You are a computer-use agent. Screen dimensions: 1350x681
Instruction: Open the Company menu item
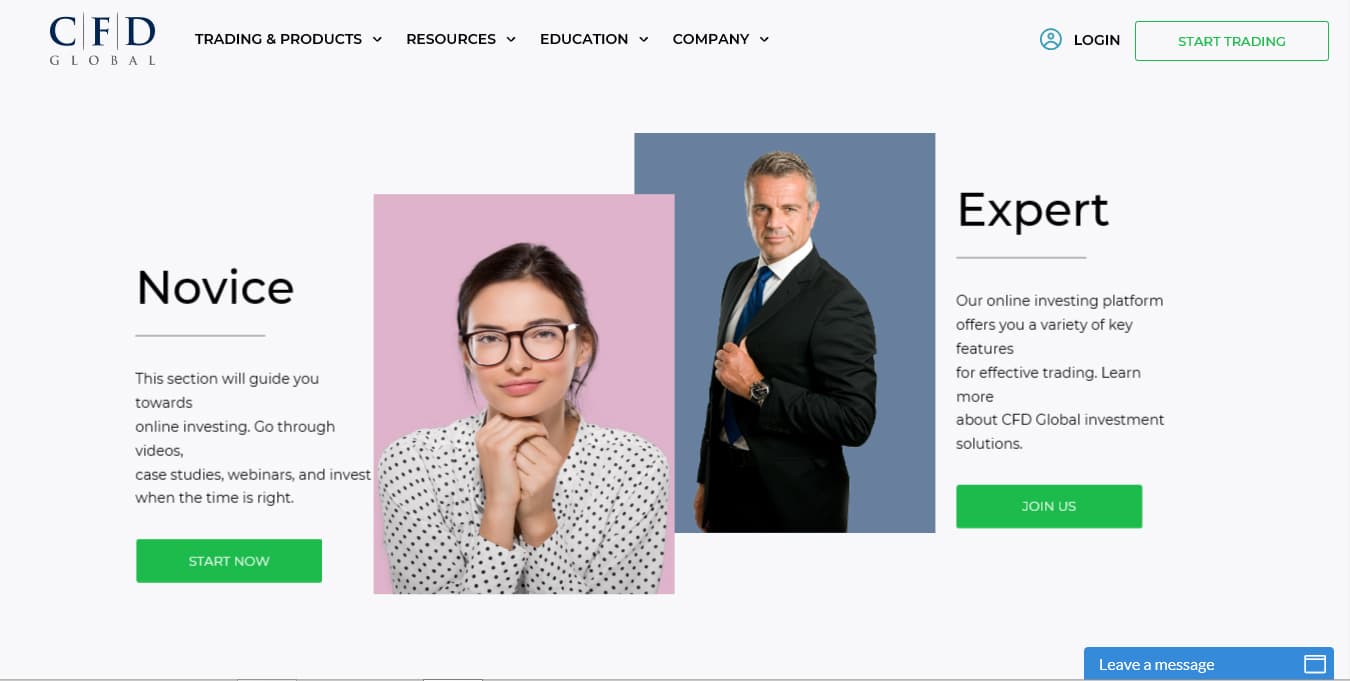click(711, 39)
